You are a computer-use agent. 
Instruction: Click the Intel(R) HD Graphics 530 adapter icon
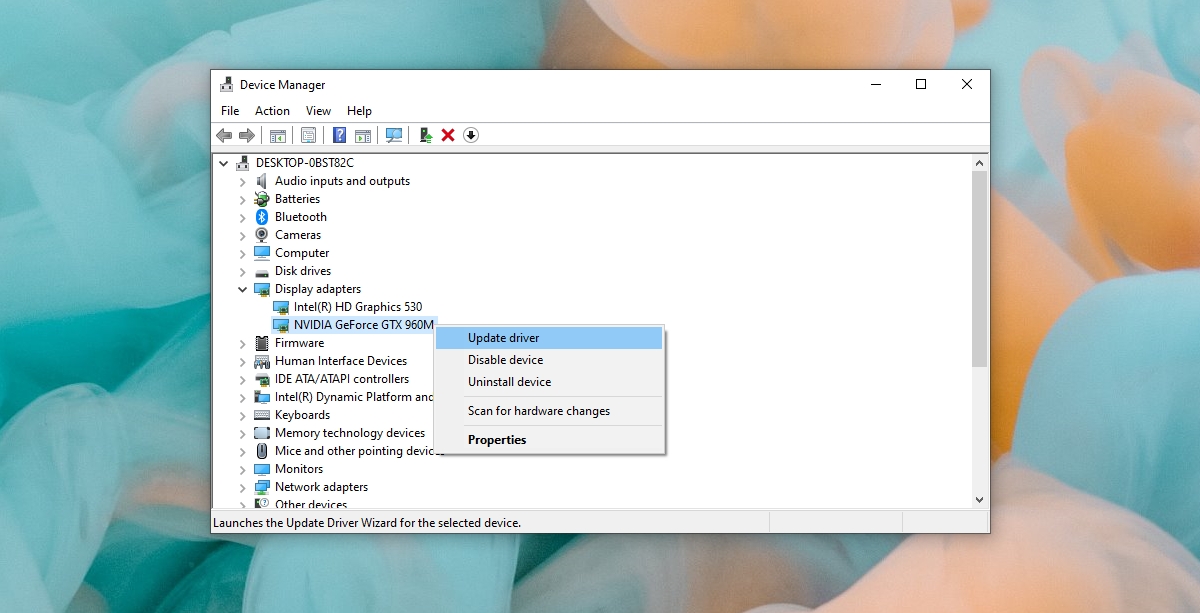[281, 307]
